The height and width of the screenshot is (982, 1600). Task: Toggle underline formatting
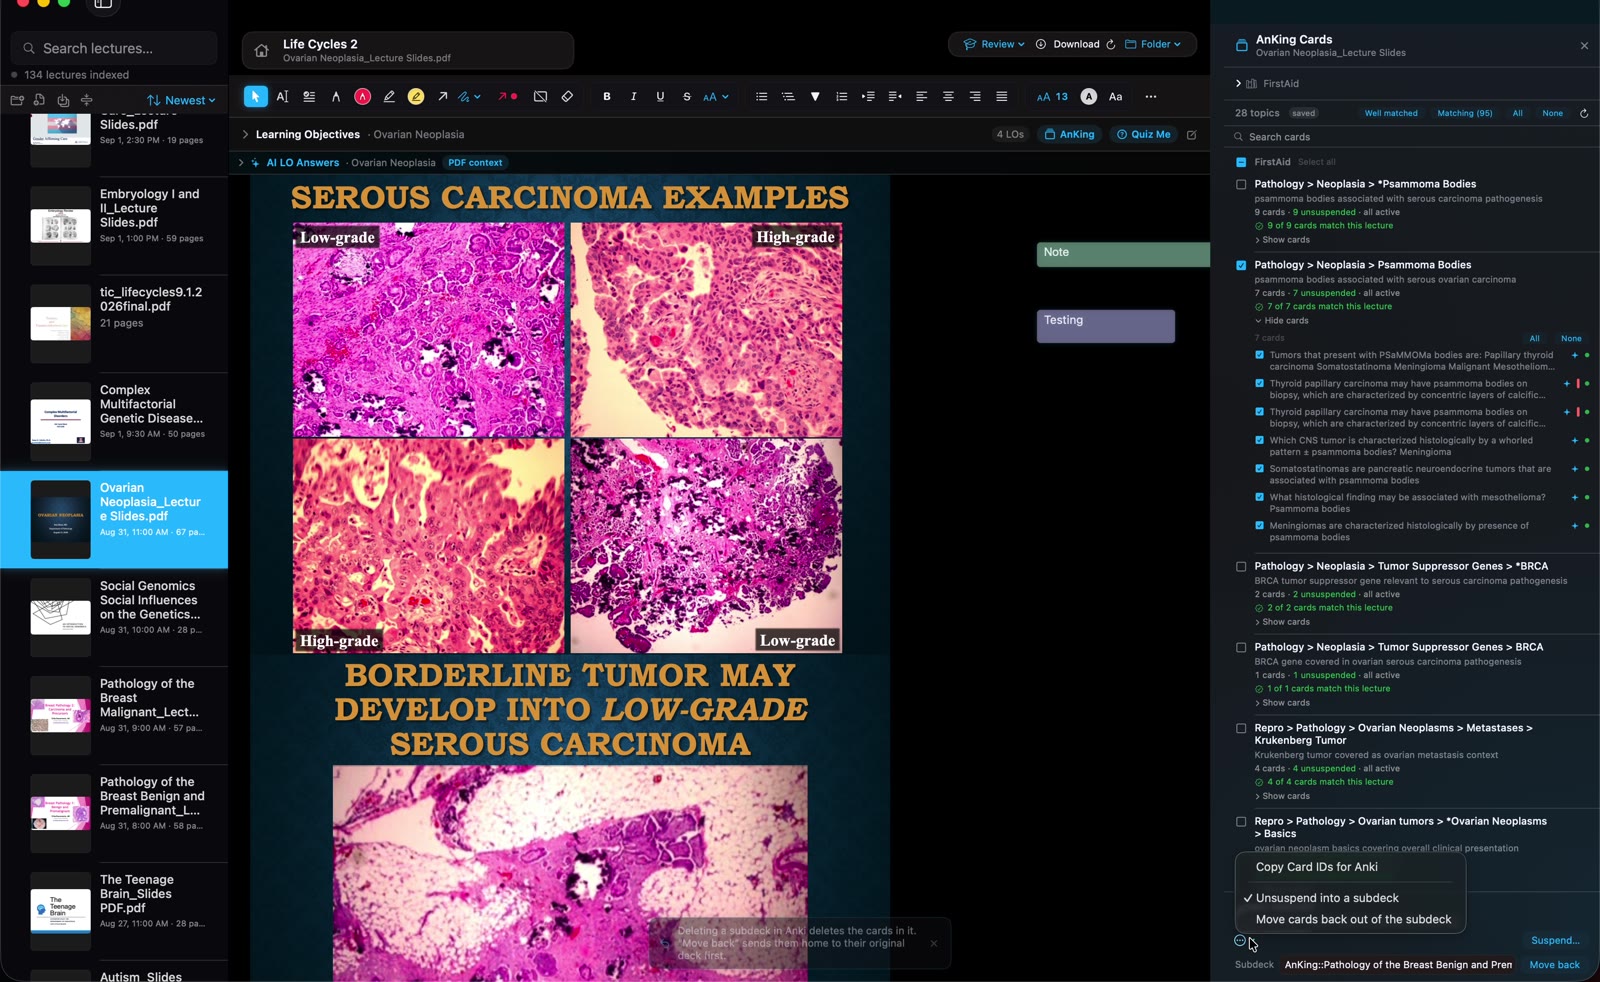click(x=660, y=97)
